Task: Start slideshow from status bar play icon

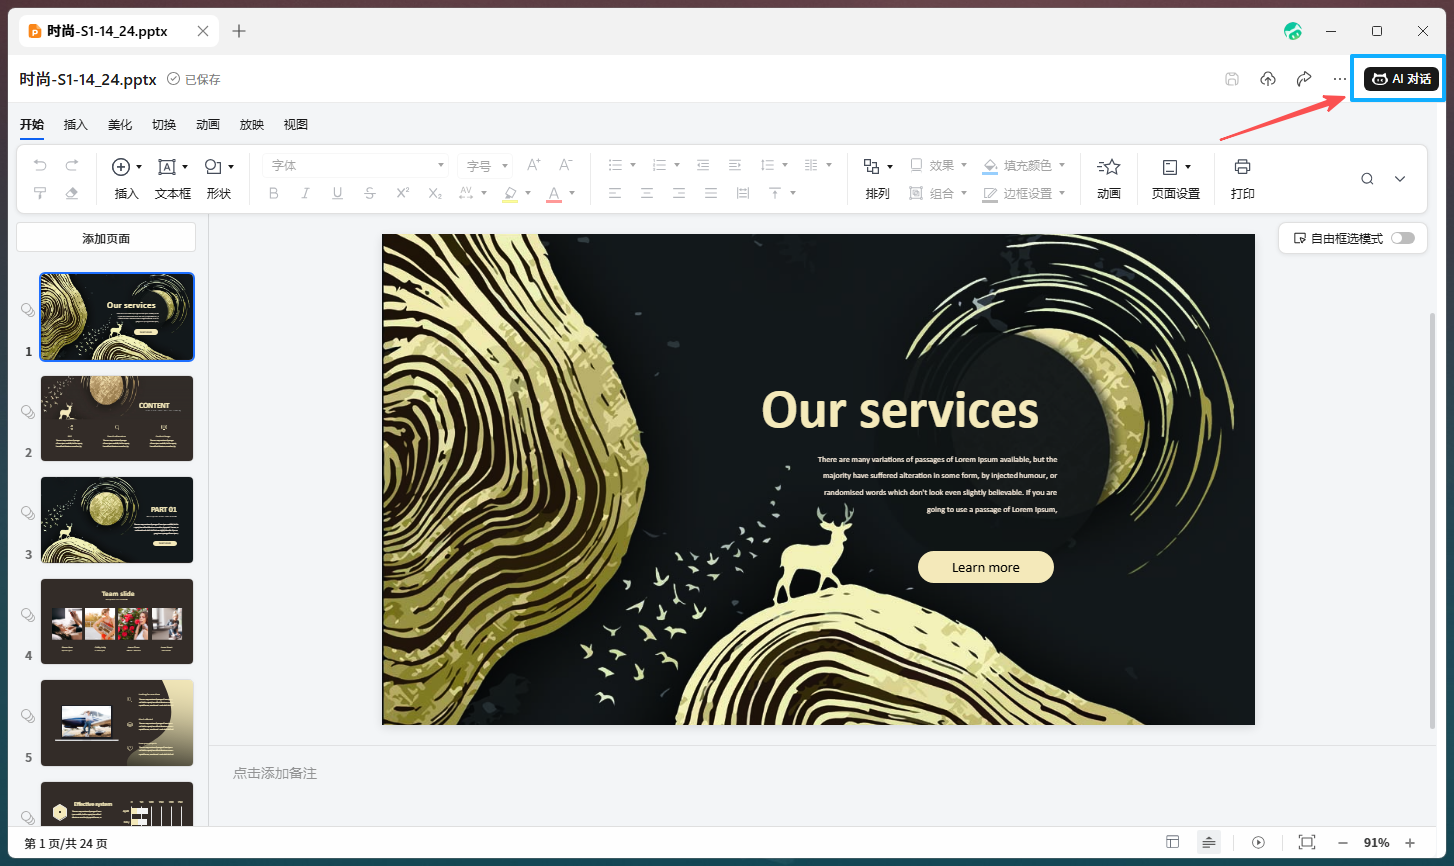Action: coord(1259,843)
